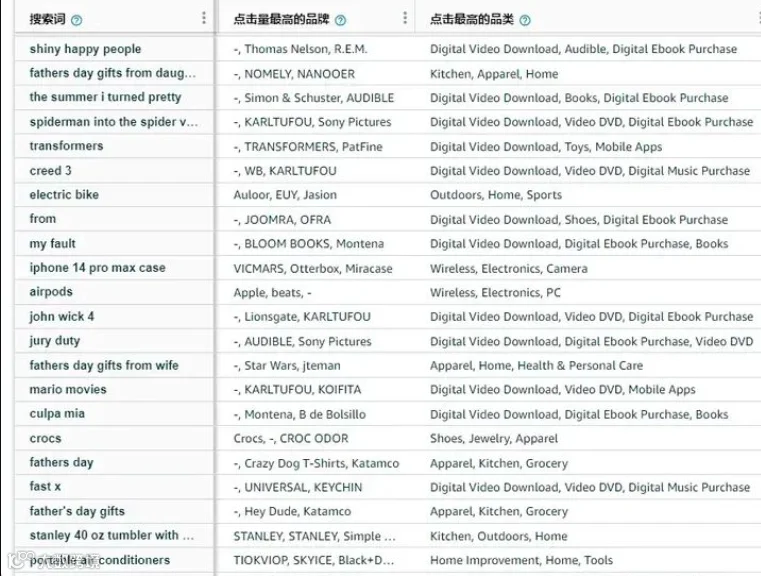Click help icon next to 点击量最高的品牌 header
Viewport: 761px width, 576px height.
[x=341, y=20]
